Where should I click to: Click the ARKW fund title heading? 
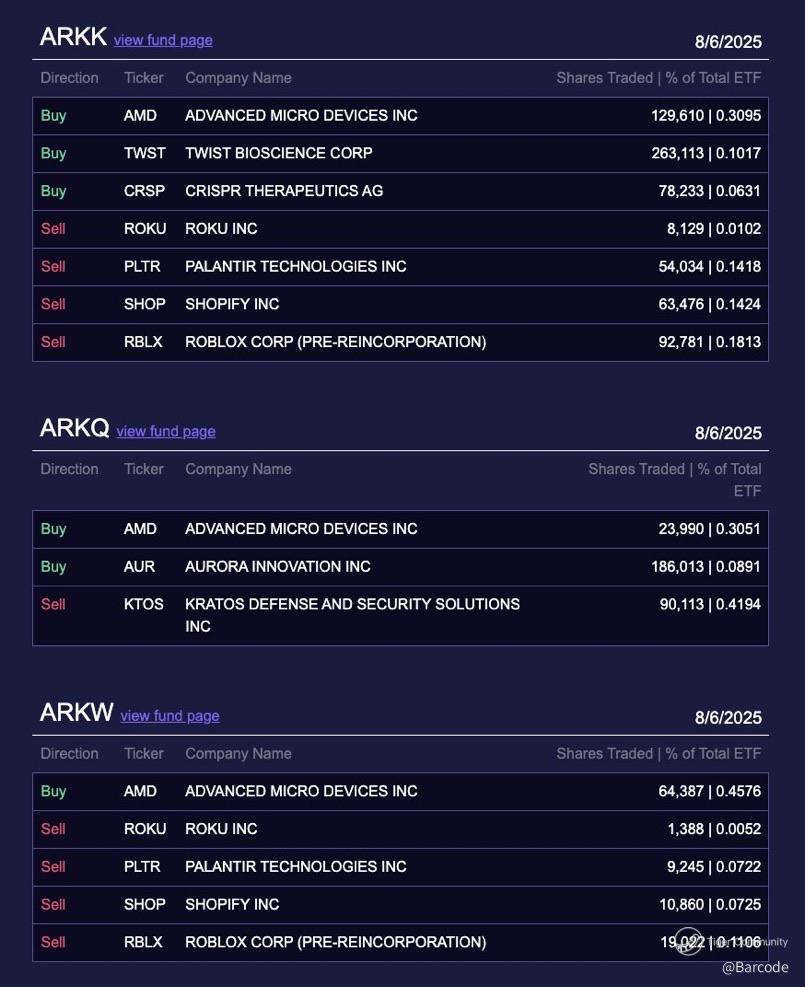pos(76,713)
